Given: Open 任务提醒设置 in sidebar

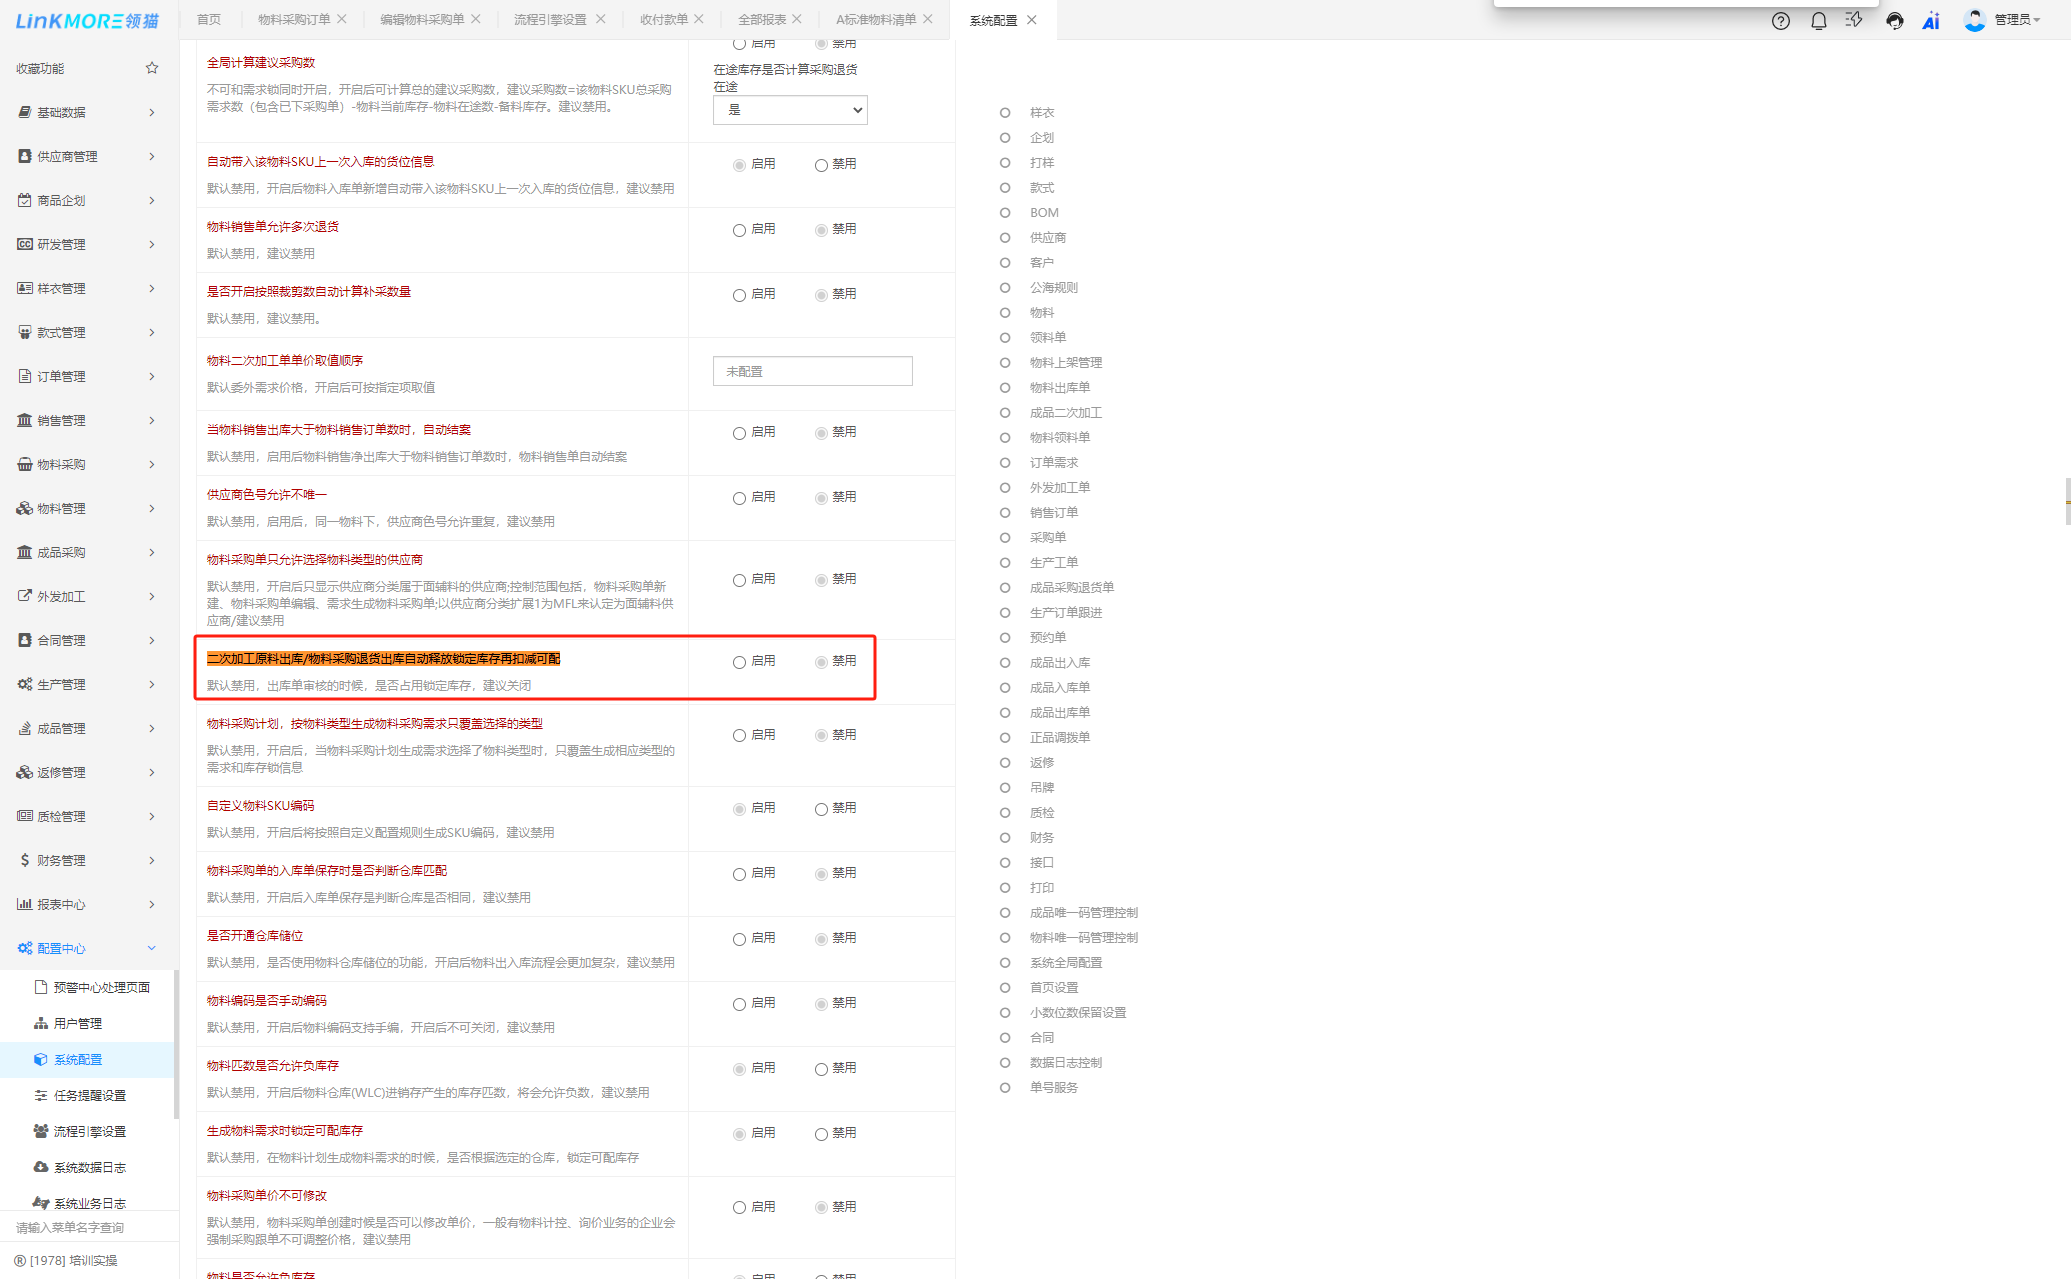Looking at the screenshot, I should coord(89,1095).
